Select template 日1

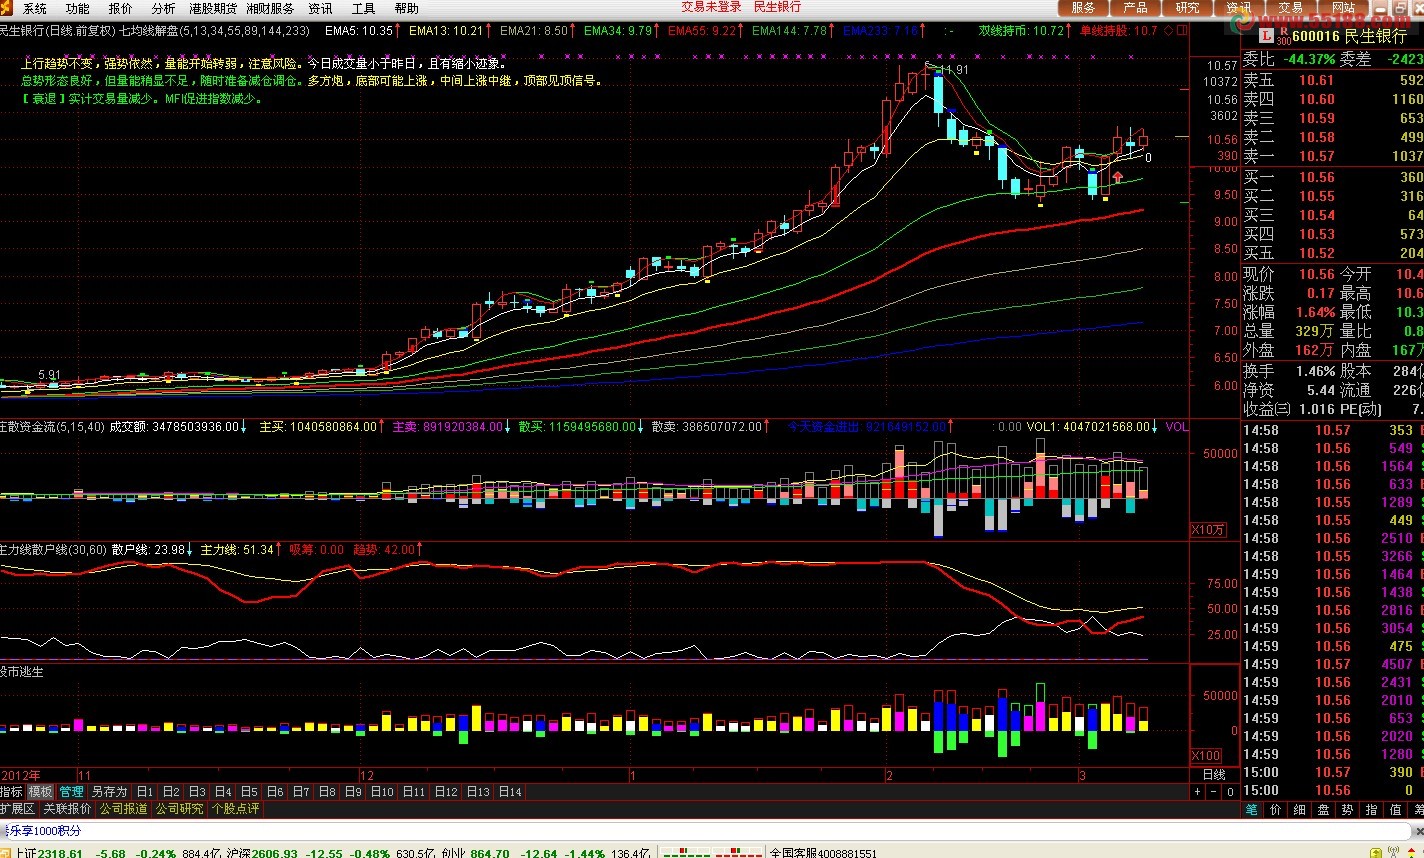point(145,792)
